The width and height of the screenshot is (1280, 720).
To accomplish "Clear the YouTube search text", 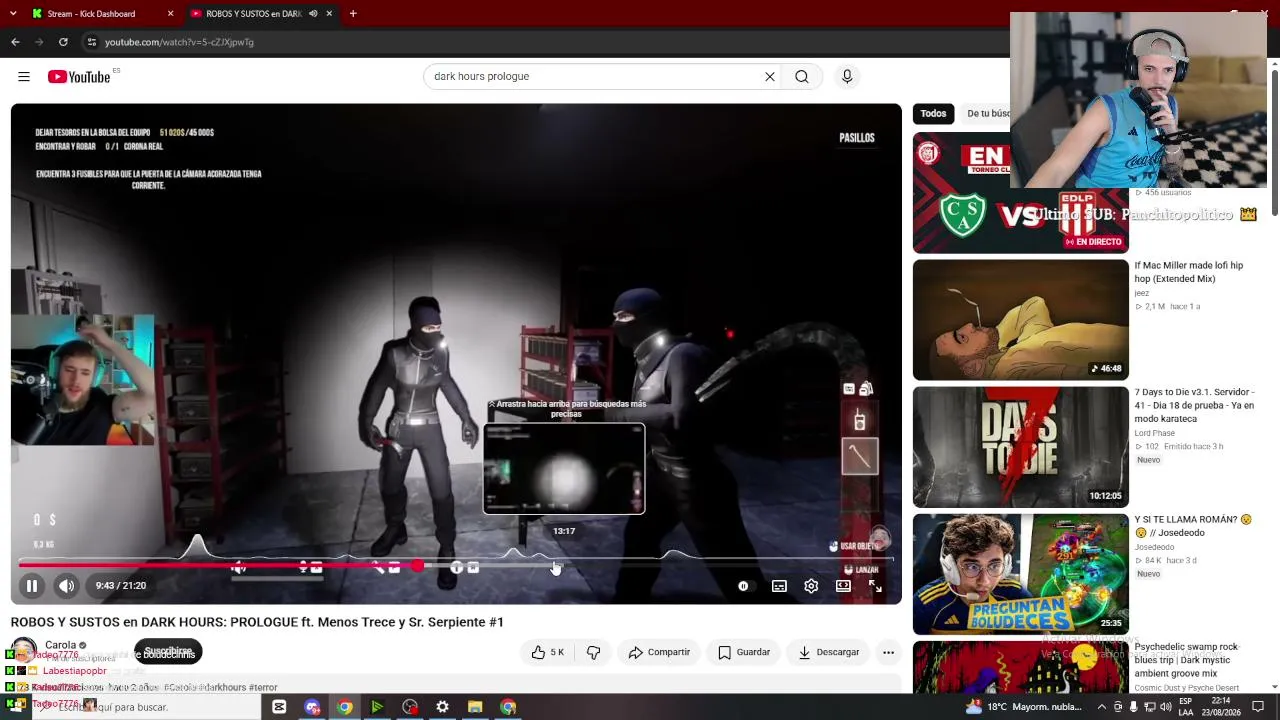I will (x=770, y=77).
